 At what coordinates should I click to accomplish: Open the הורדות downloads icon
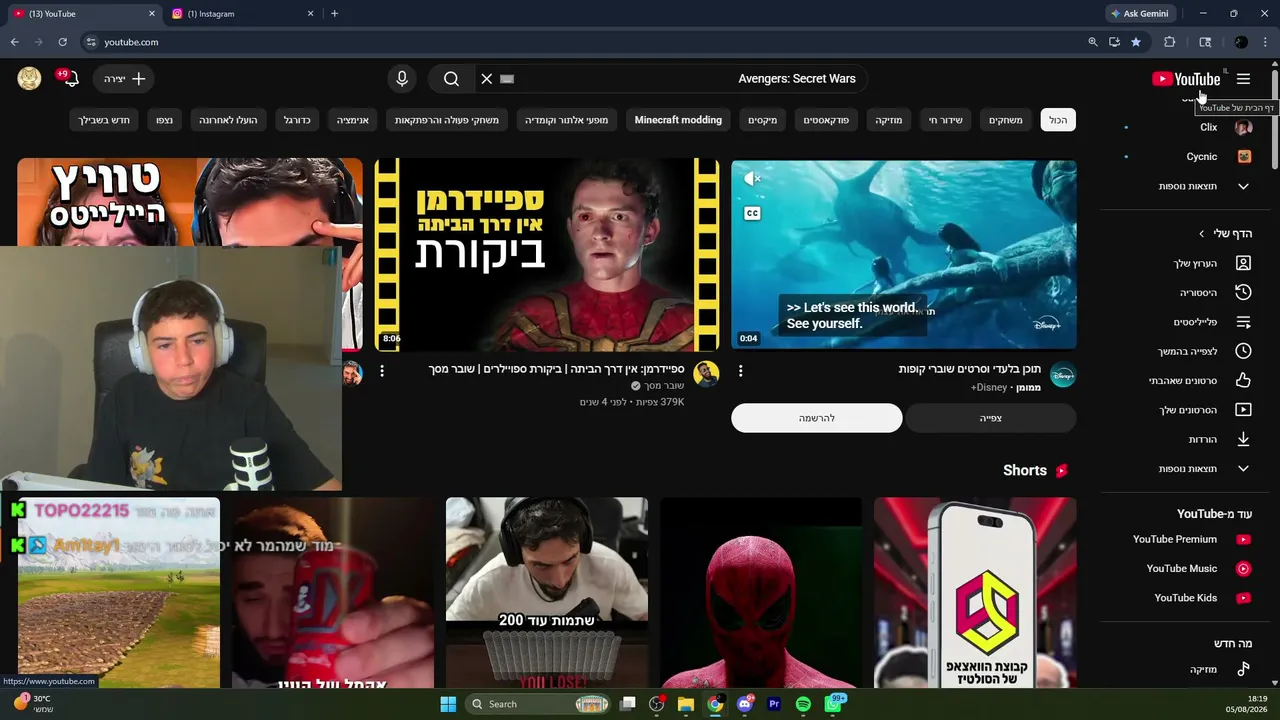click(x=1243, y=439)
